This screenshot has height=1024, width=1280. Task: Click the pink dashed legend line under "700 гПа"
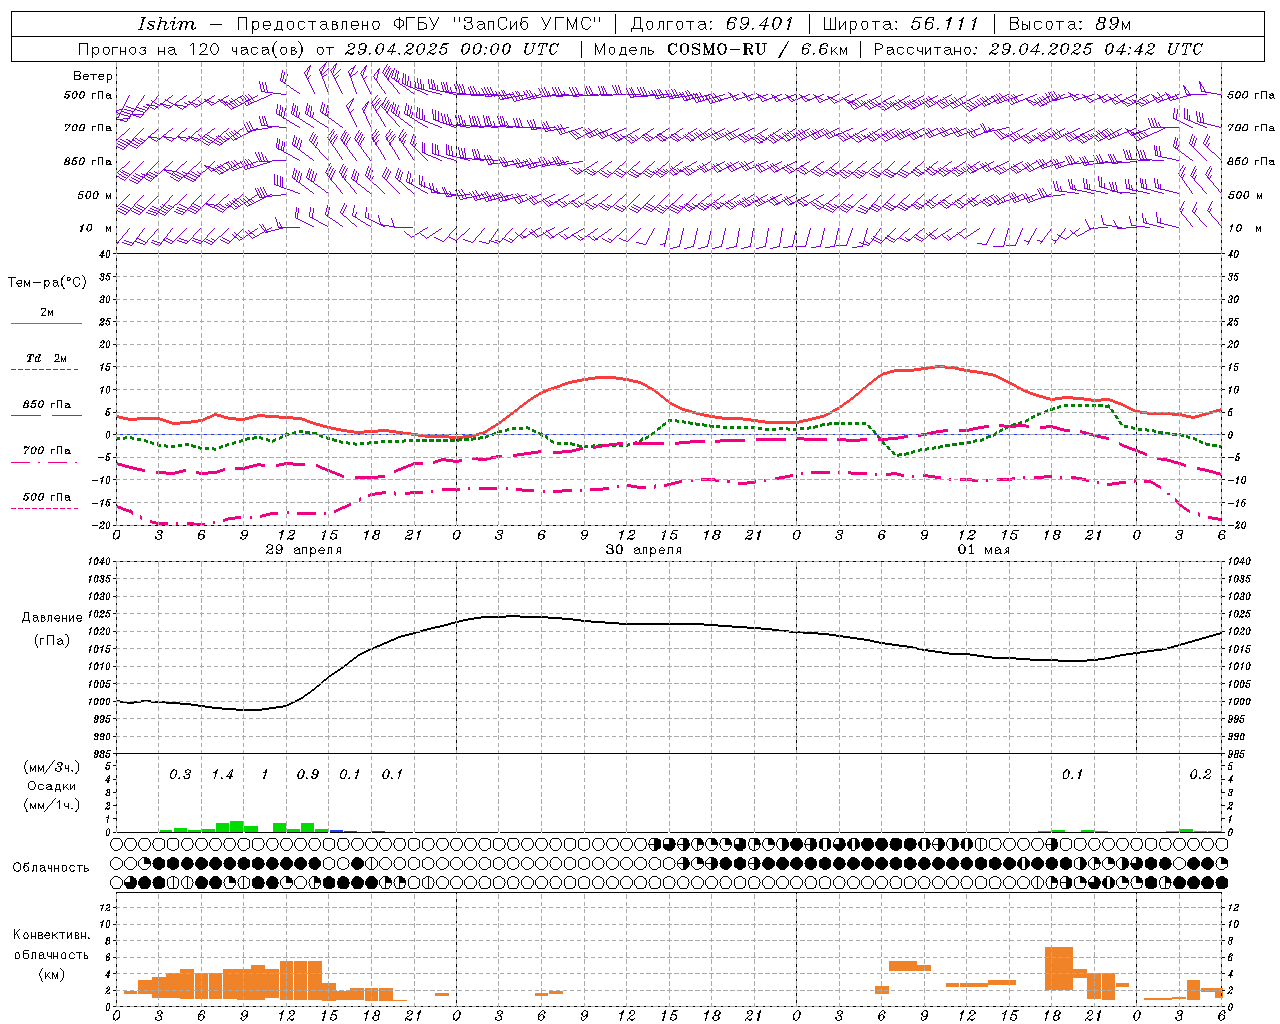[46, 463]
